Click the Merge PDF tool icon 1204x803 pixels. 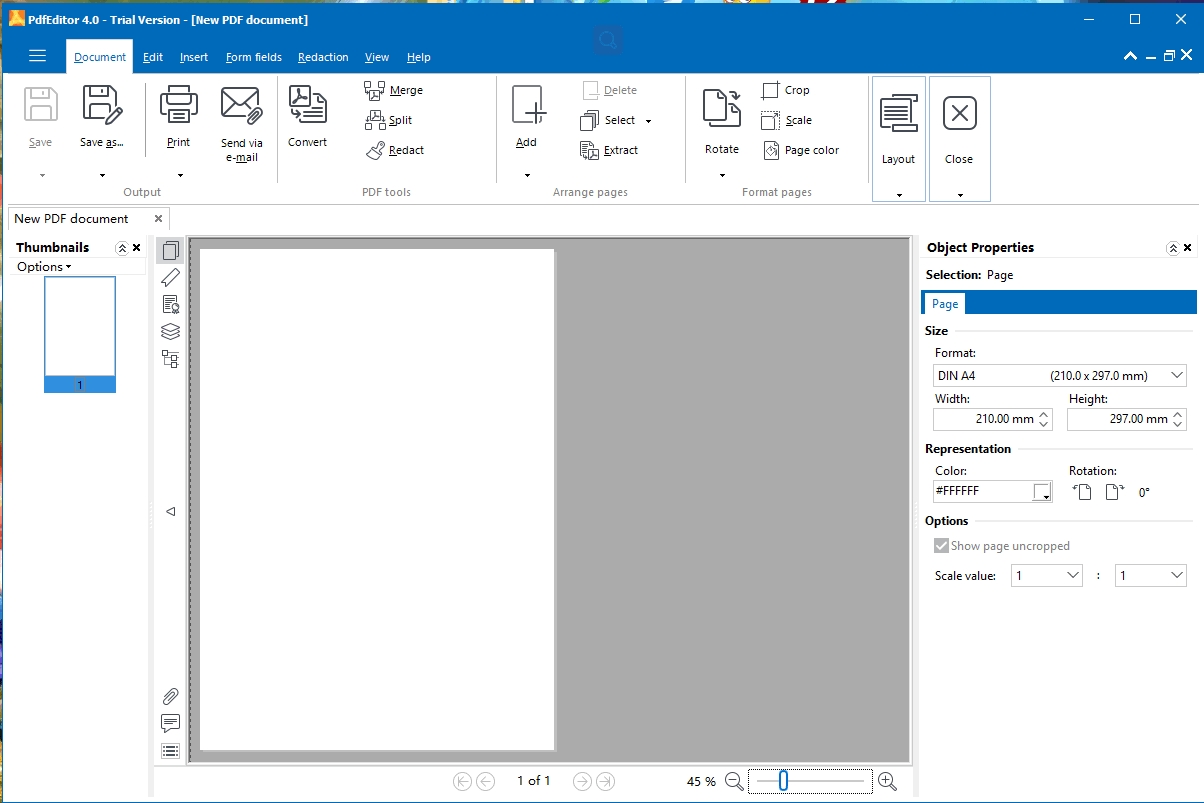tap(375, 91)
